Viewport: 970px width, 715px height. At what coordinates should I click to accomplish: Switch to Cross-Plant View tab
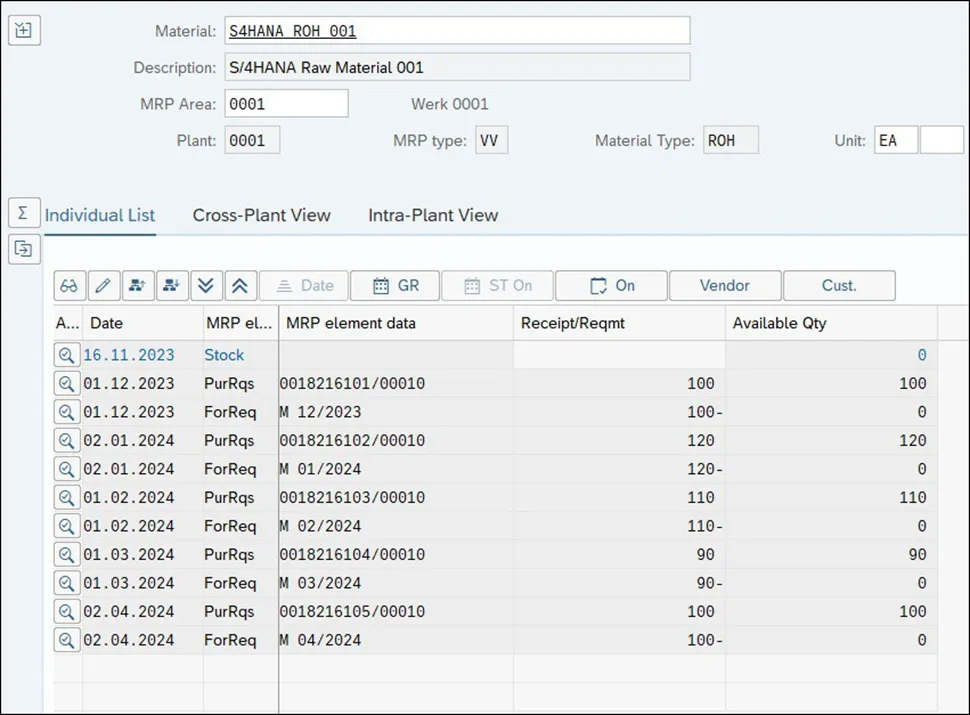pyautogui.click(x=261, y=215)
